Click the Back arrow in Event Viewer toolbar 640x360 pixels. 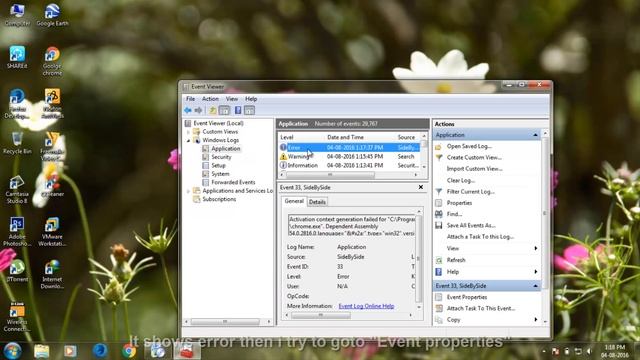(x=188, y=110)
